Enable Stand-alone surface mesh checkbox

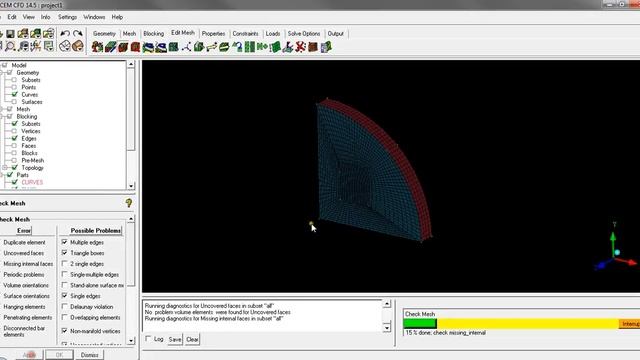[64, 285]
